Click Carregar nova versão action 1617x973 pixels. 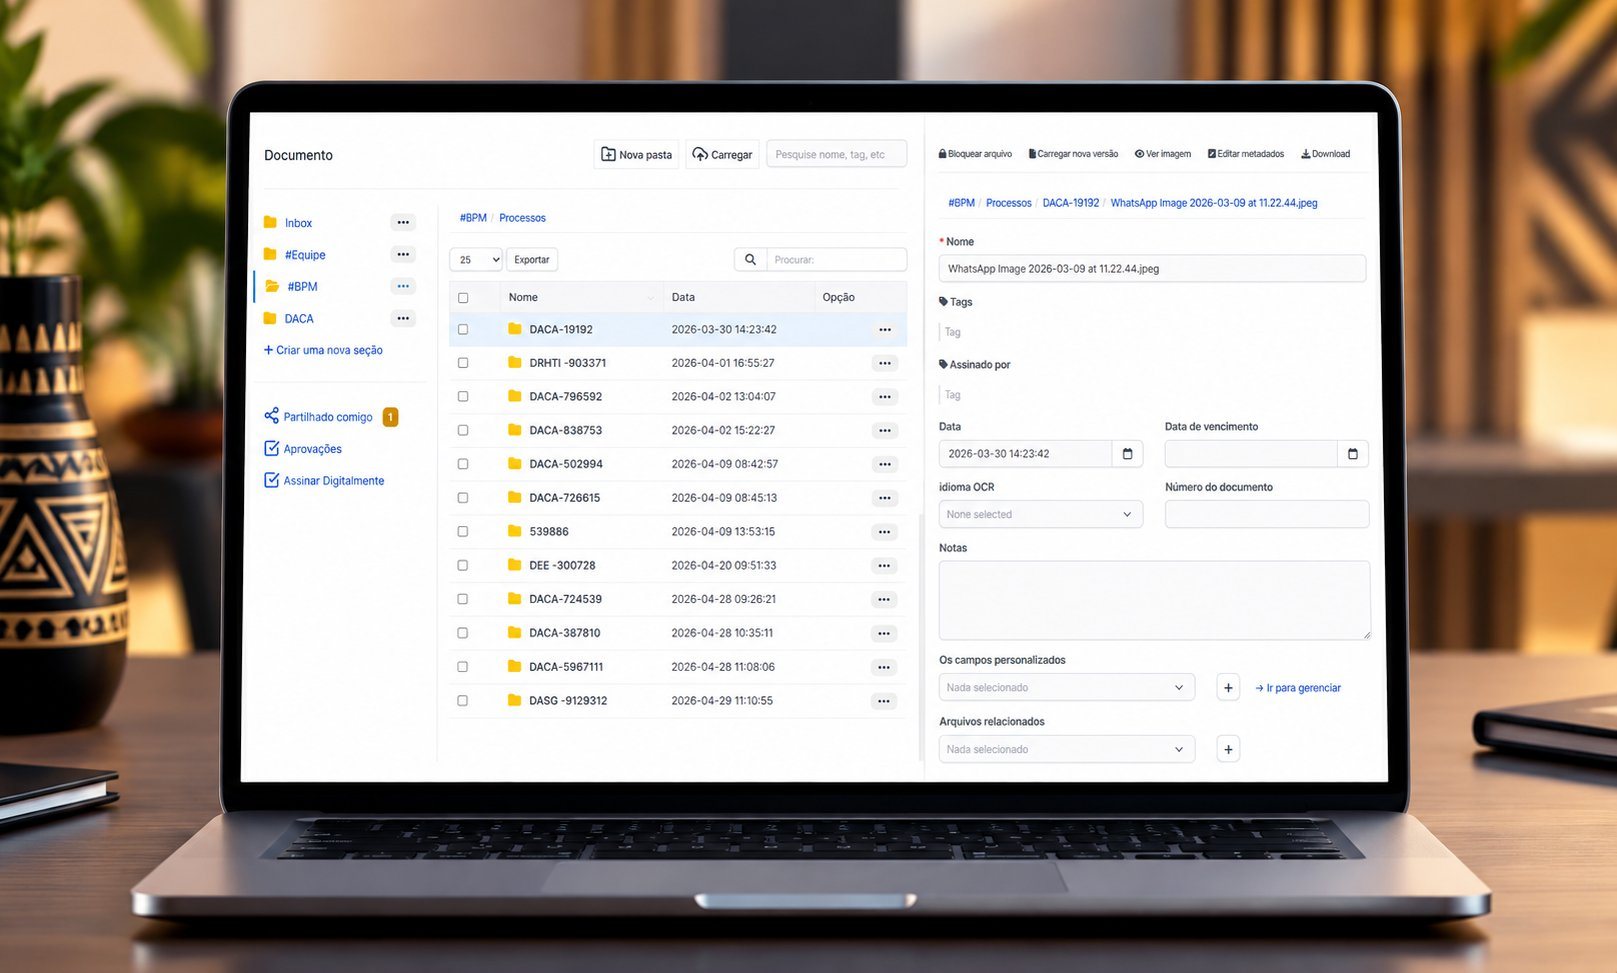(x=1073, y=154)
